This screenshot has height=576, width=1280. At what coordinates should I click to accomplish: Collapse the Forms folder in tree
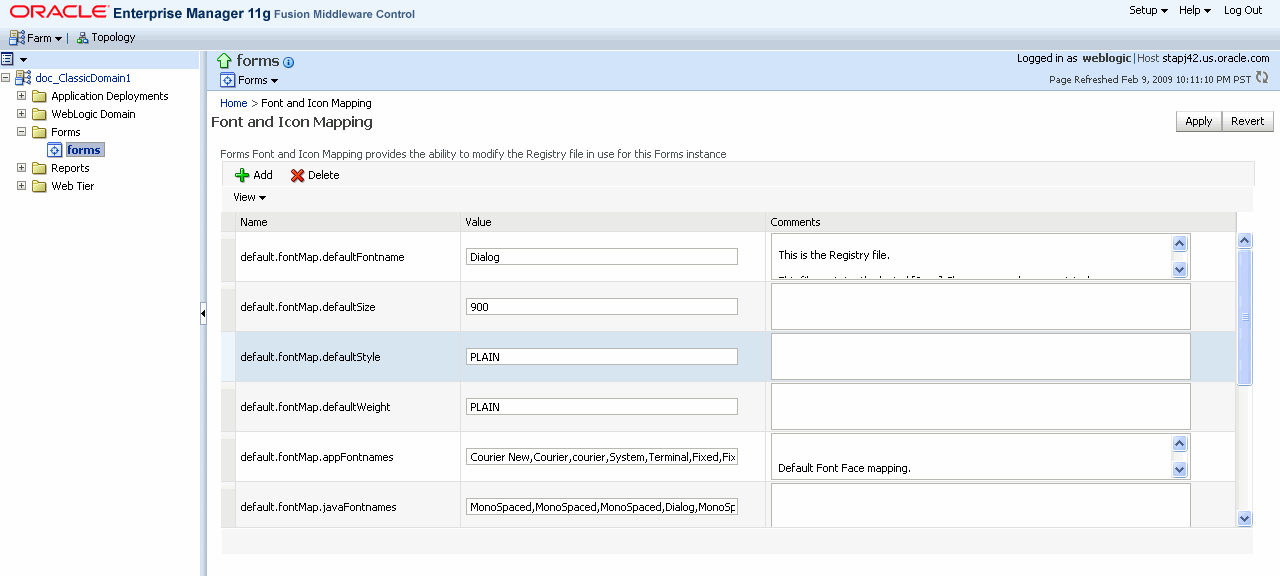(22, 132)
